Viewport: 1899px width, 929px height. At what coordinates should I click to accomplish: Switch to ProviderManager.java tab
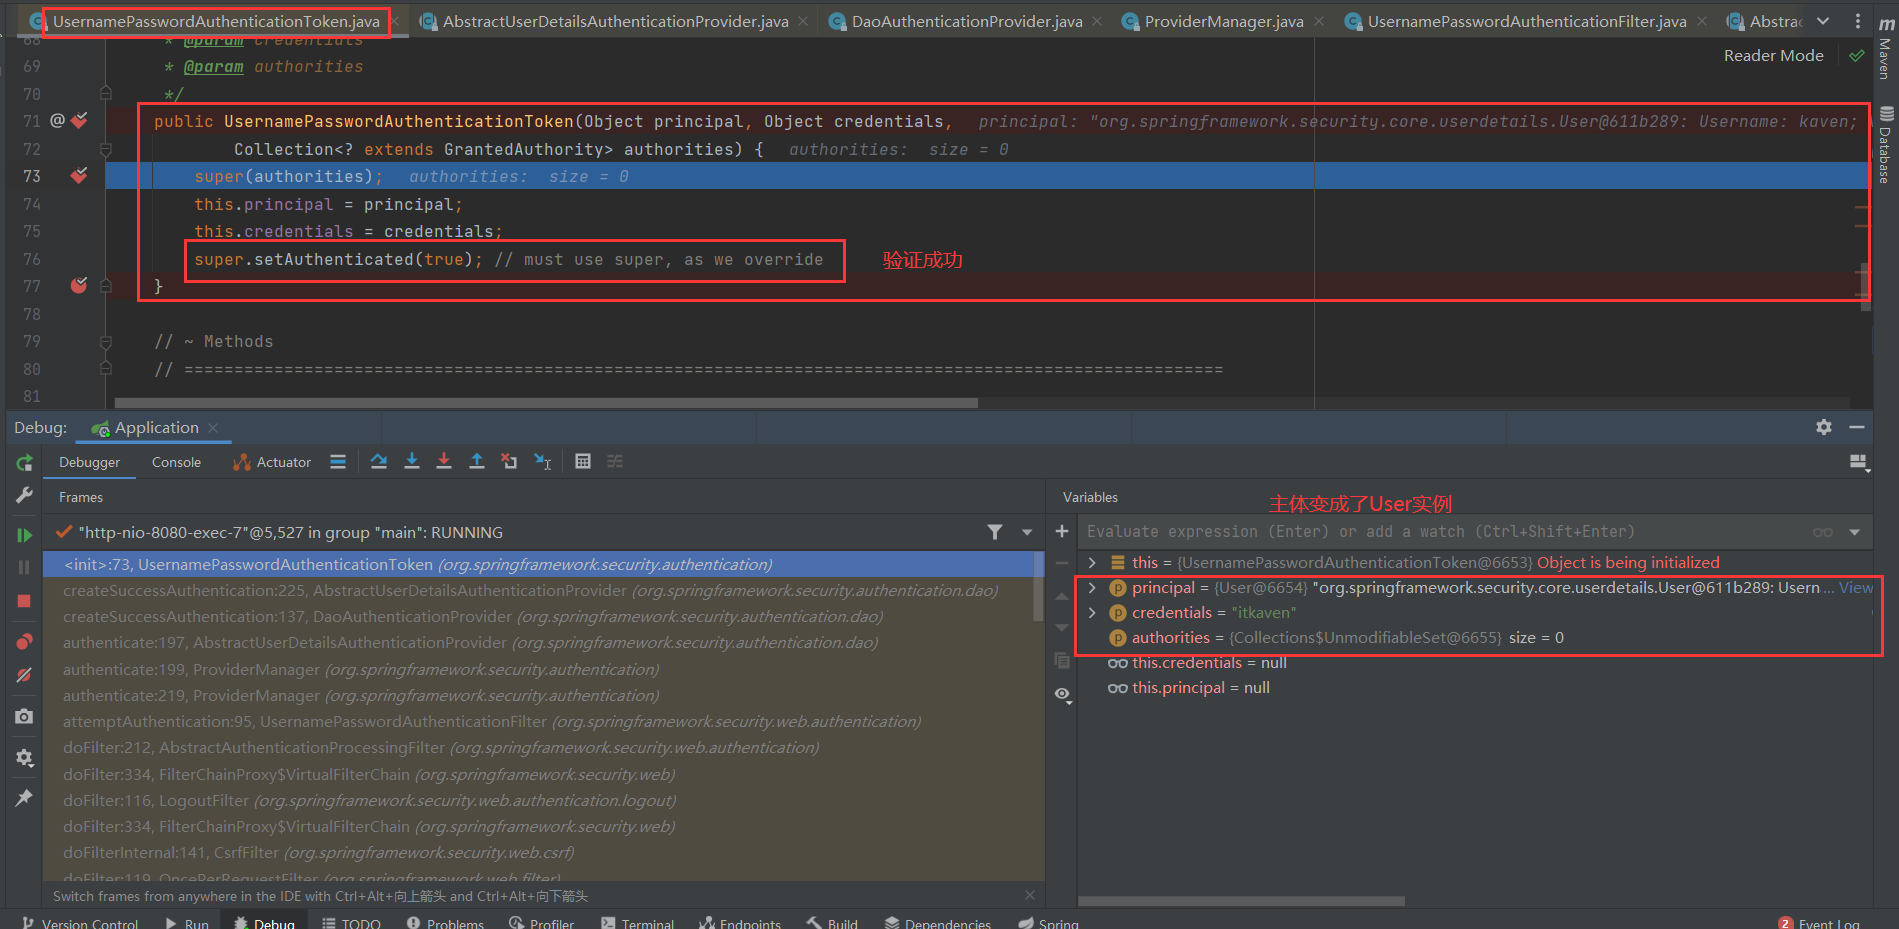[x=1223, y=21]
